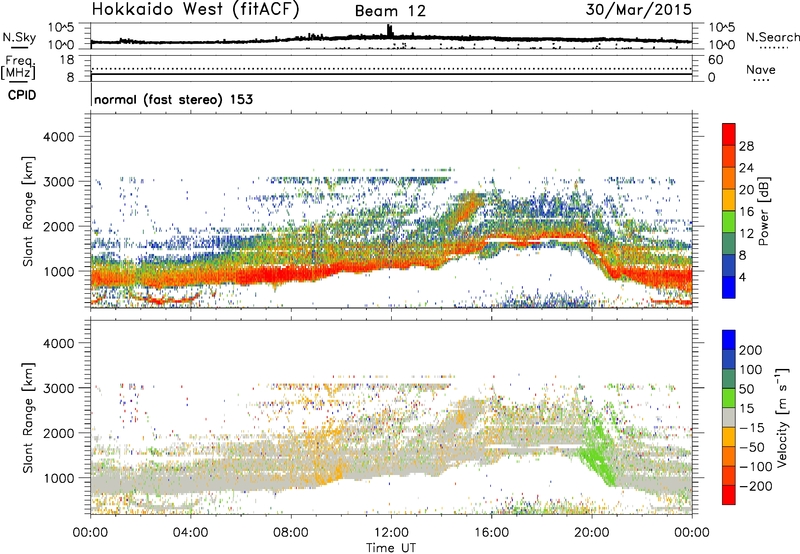Screen dimensions: 800x554
Task: Click the gray segment of Velocity colorbar
Action: click(x=729, y=418)
